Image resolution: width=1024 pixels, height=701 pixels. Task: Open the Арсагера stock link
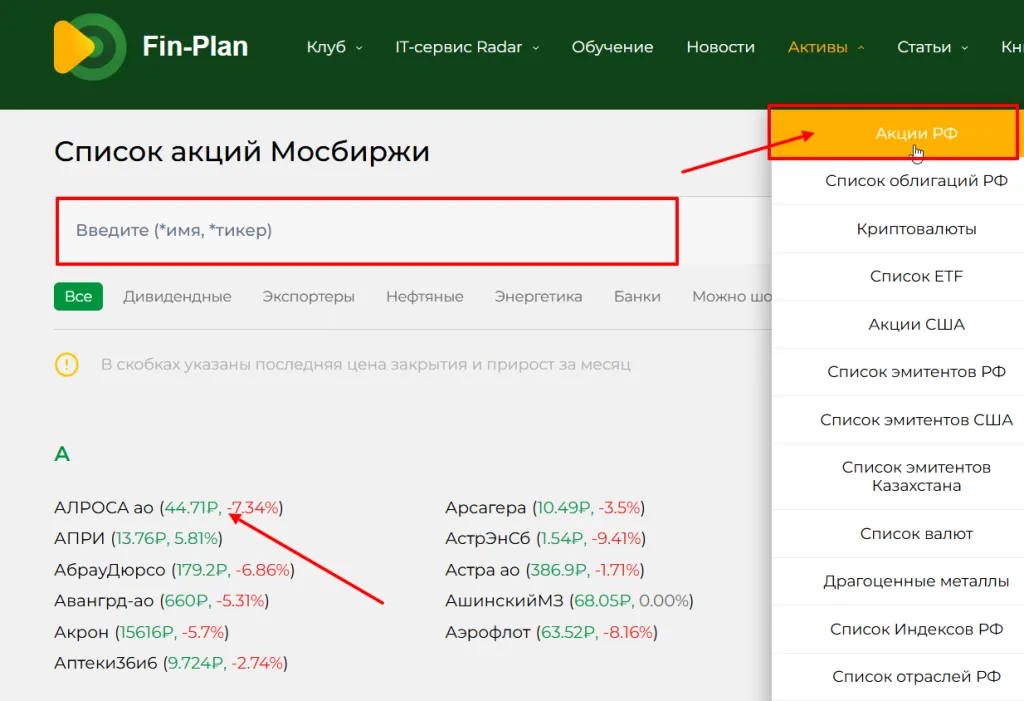point(485,508)
